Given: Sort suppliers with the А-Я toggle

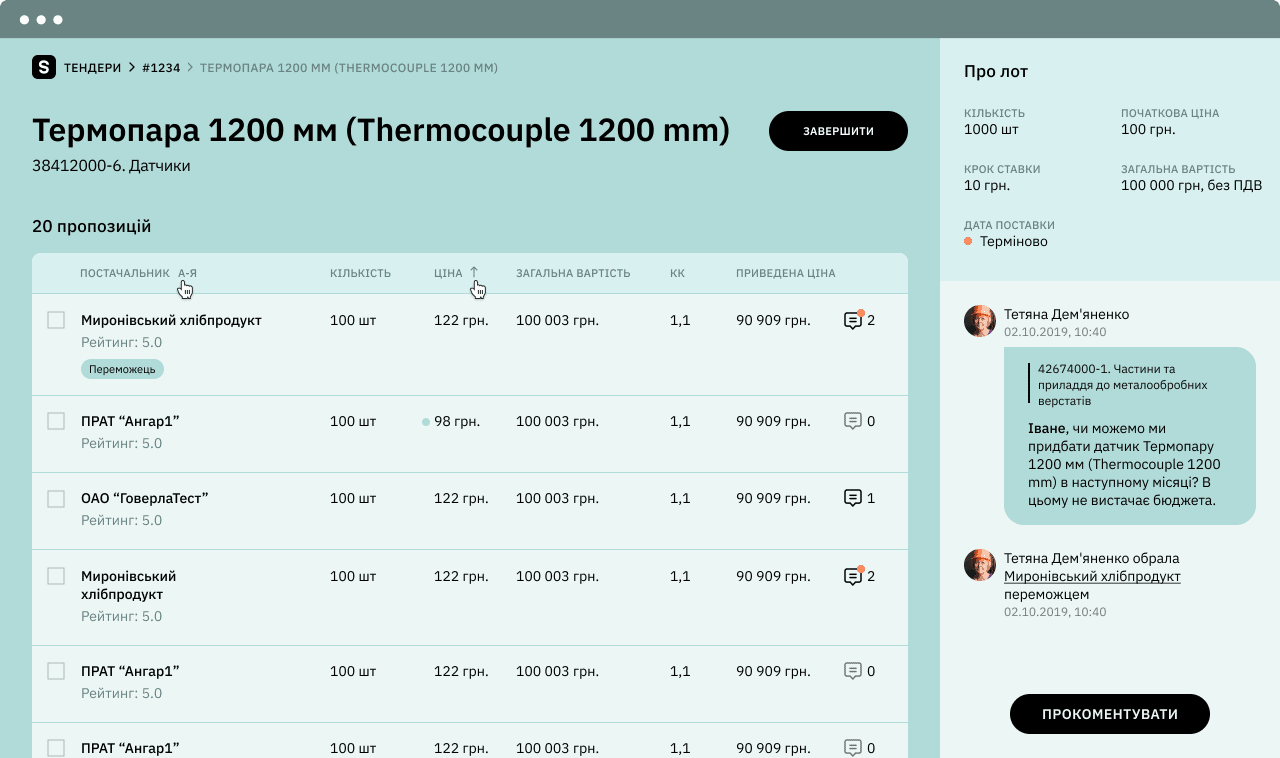Looking at the screenshot, I should (x=187, y=273).
